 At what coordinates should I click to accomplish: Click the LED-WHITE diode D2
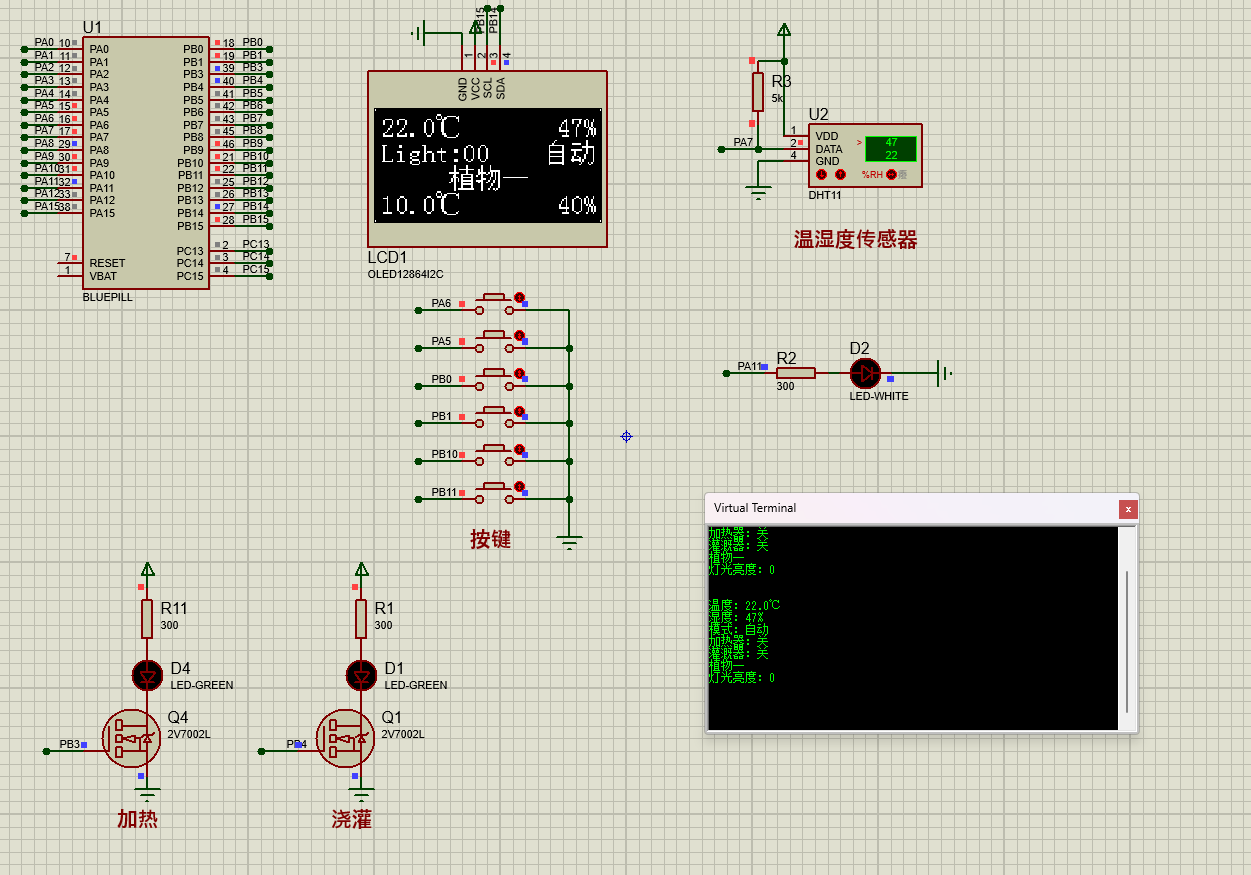click(x=864, y=373)
